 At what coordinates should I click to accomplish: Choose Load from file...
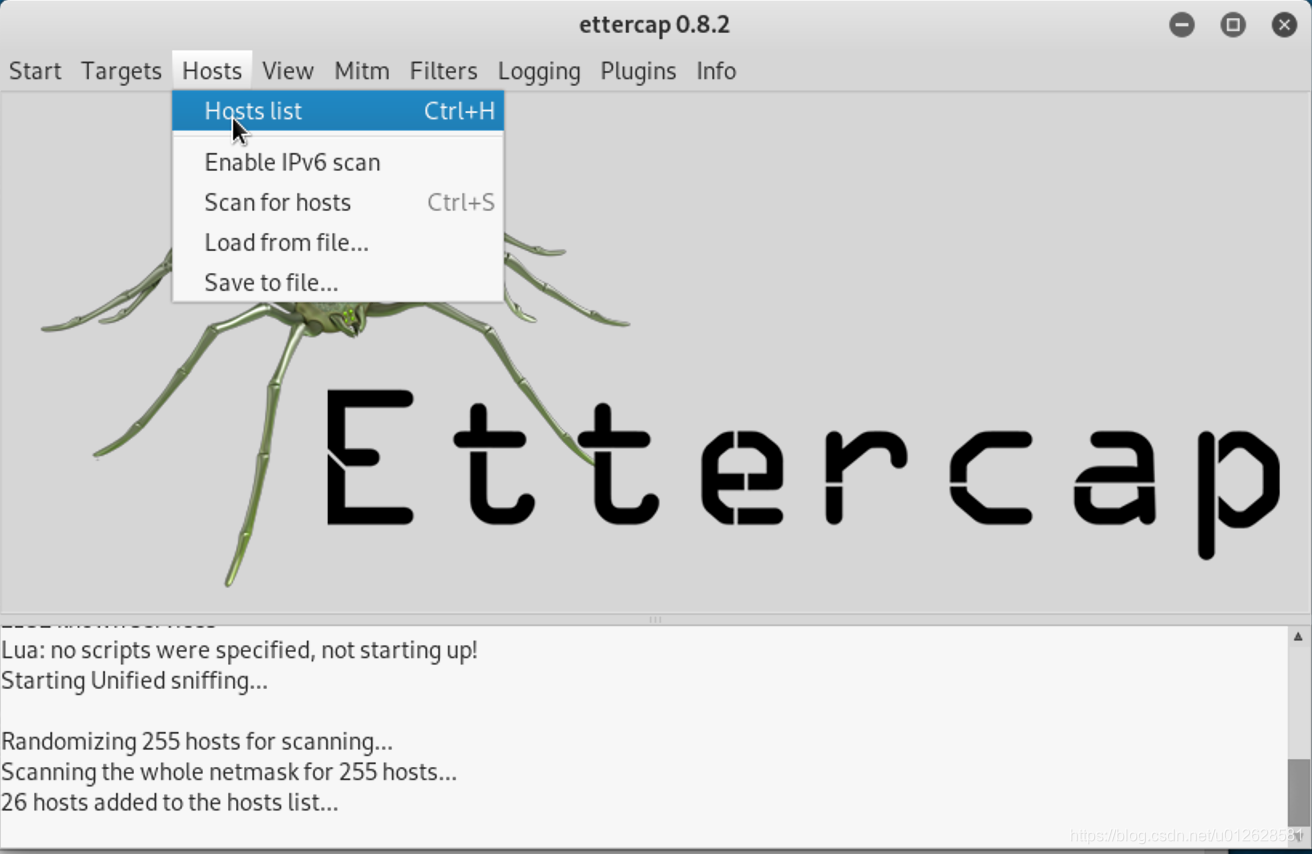(x=338, y=242)
